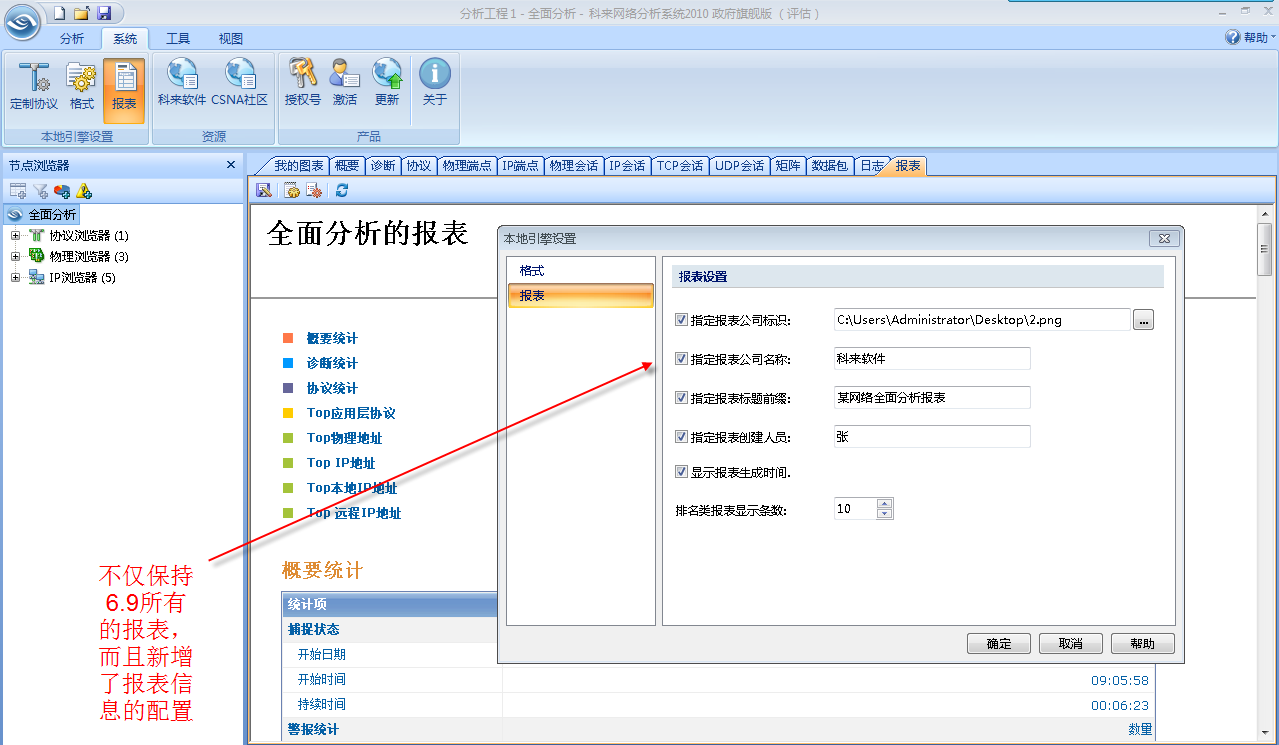Switch to the 工具 ribbon tab
The width and height of the screenshot is (1279, 745).
point(178,39)
